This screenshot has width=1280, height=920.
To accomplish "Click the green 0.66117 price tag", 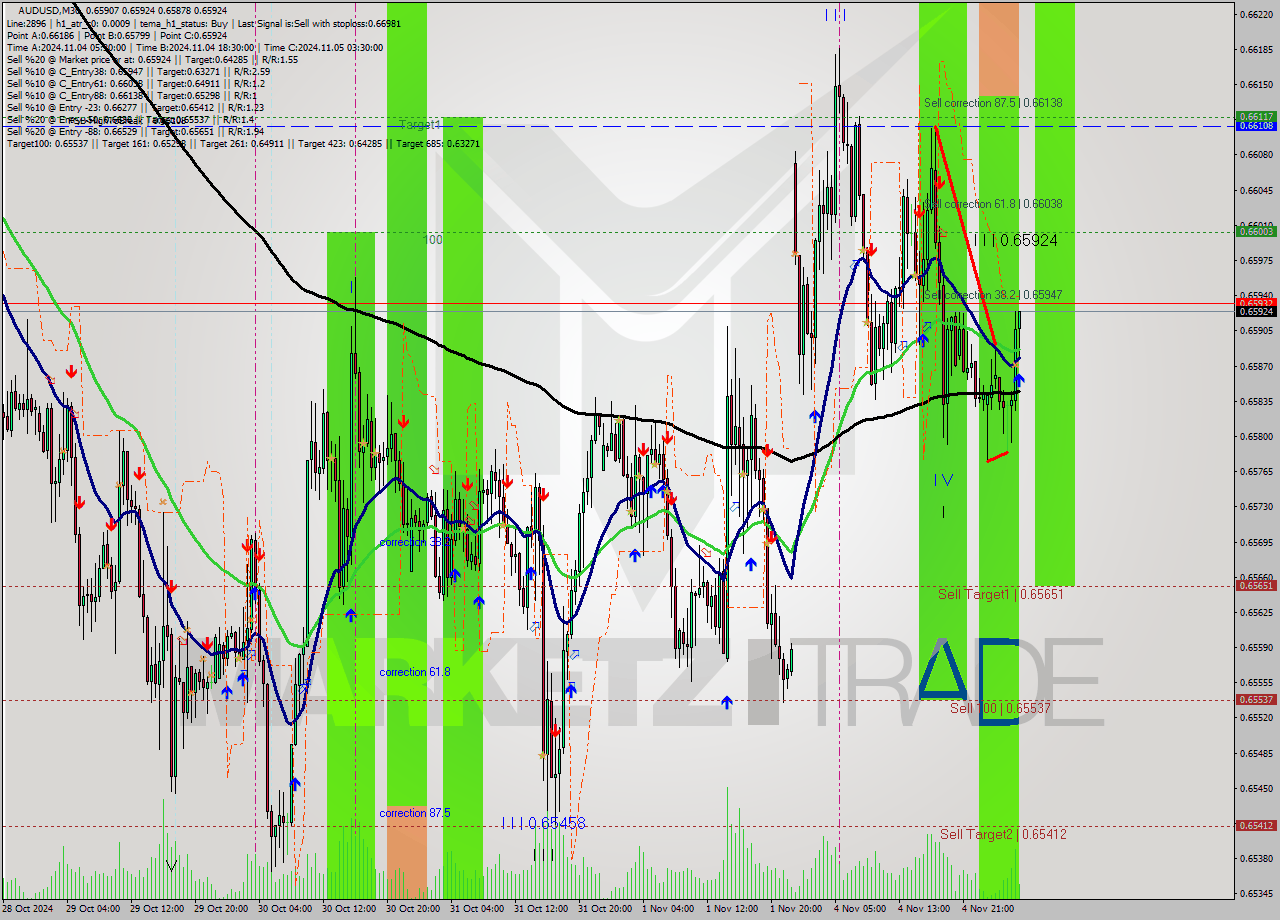I will tap(1256, 117).
